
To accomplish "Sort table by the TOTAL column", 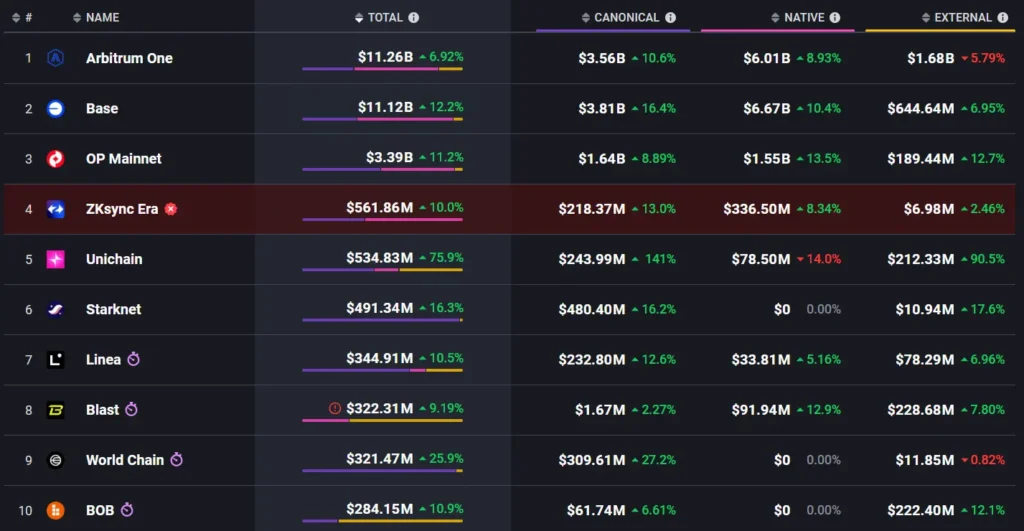I will tap(379, 18).
